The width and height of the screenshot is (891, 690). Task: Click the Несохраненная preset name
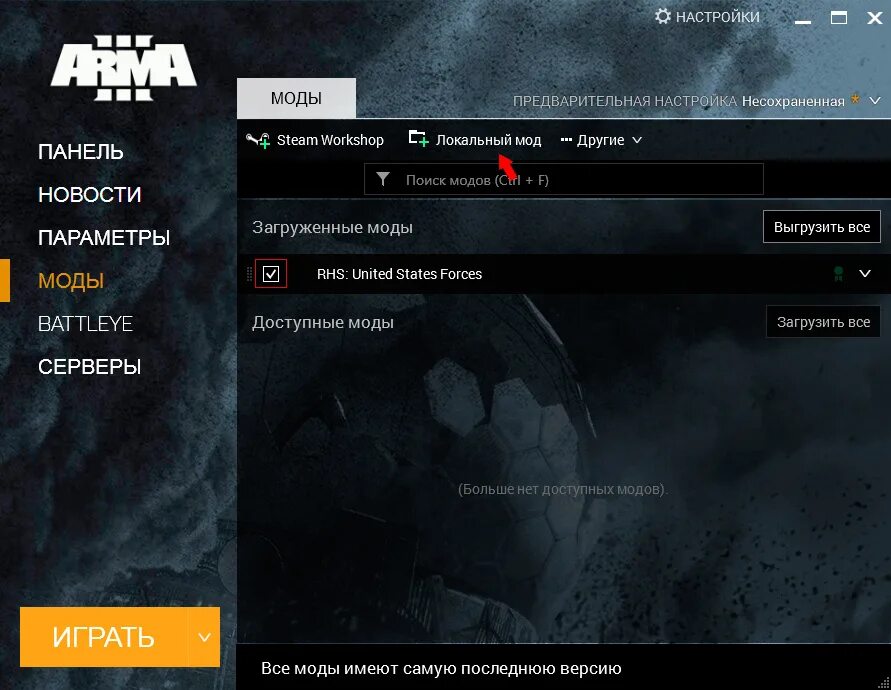point(793,101)
